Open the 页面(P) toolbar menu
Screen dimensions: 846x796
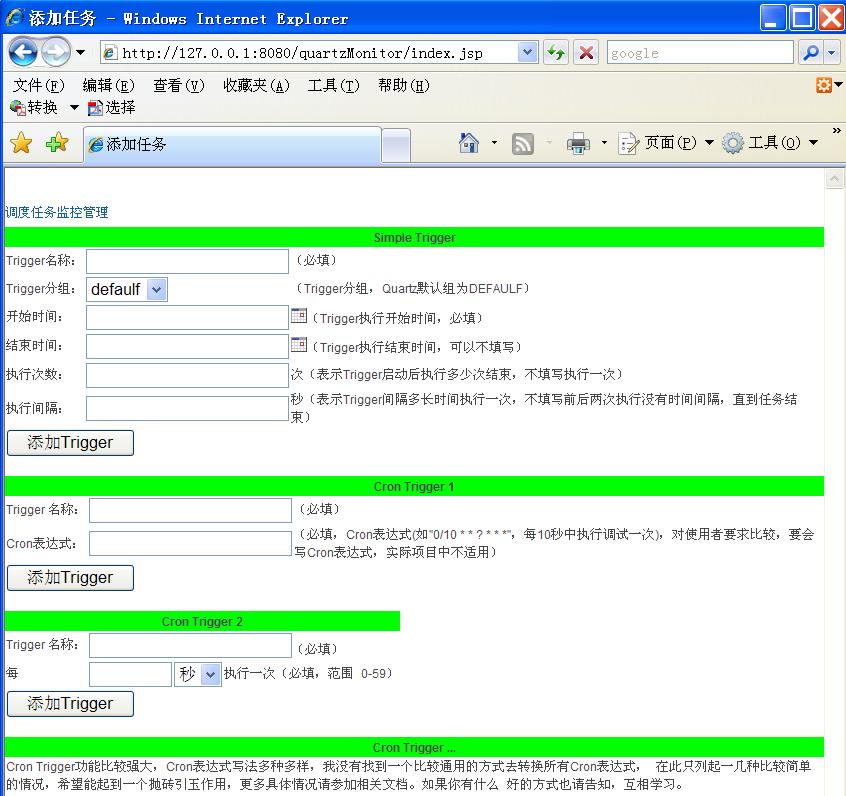[x=666, y=143]
